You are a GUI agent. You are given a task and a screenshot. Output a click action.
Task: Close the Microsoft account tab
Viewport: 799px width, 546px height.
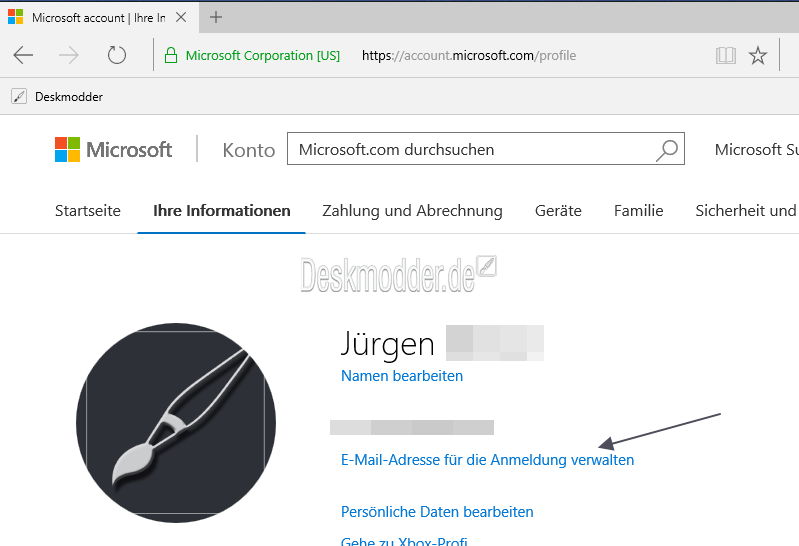180,17
